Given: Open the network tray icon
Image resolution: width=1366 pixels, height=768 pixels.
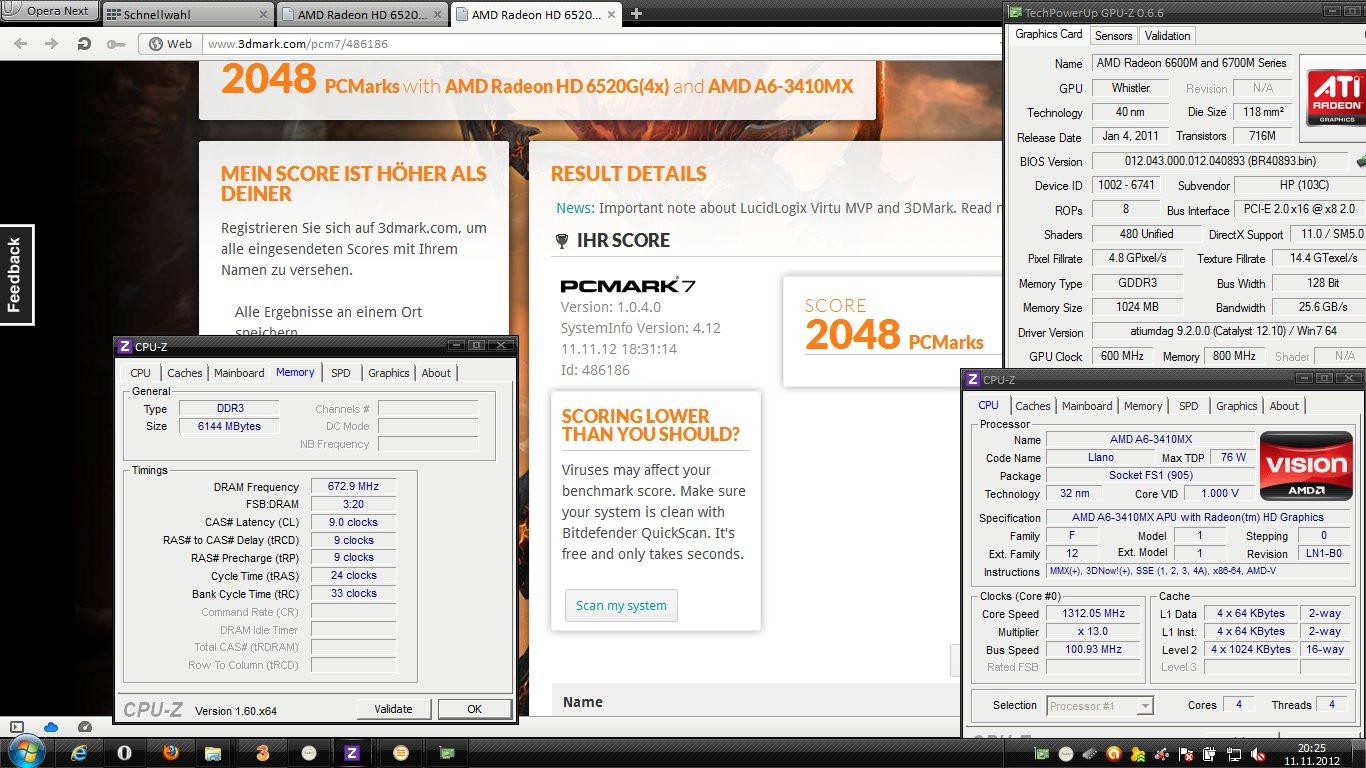Looking at the screenshot, I should pyautogui.click(x=1232, y=753).
